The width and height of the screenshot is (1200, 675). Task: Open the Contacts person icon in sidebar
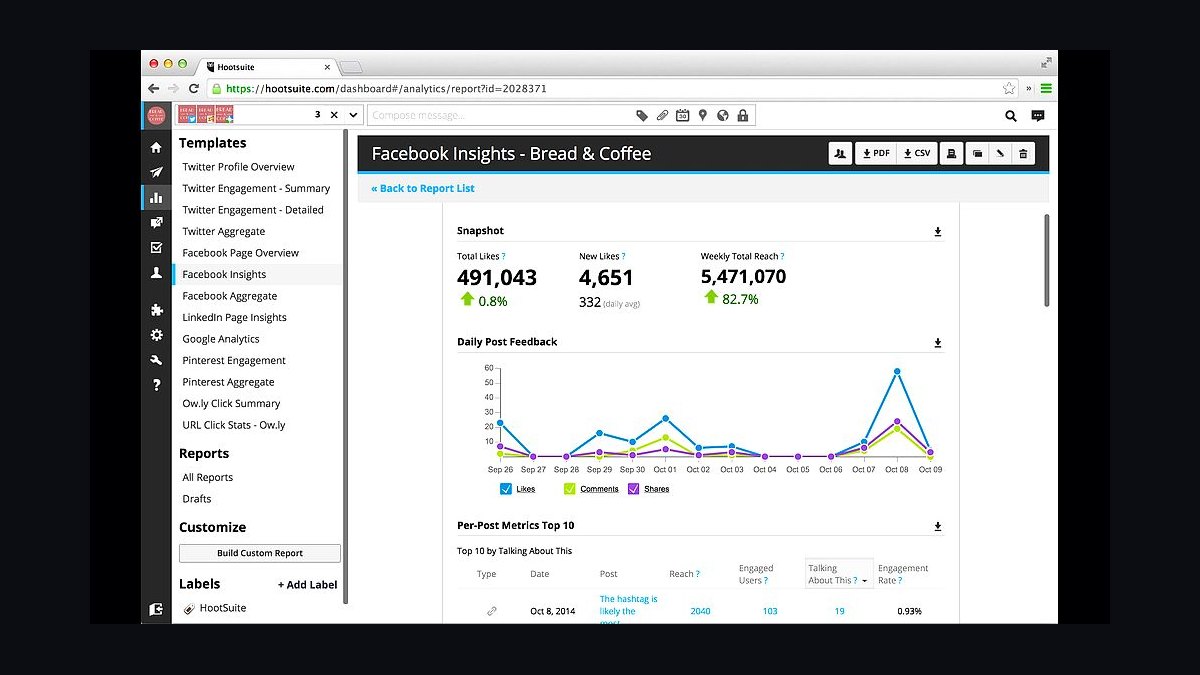[x=156, y=272]
